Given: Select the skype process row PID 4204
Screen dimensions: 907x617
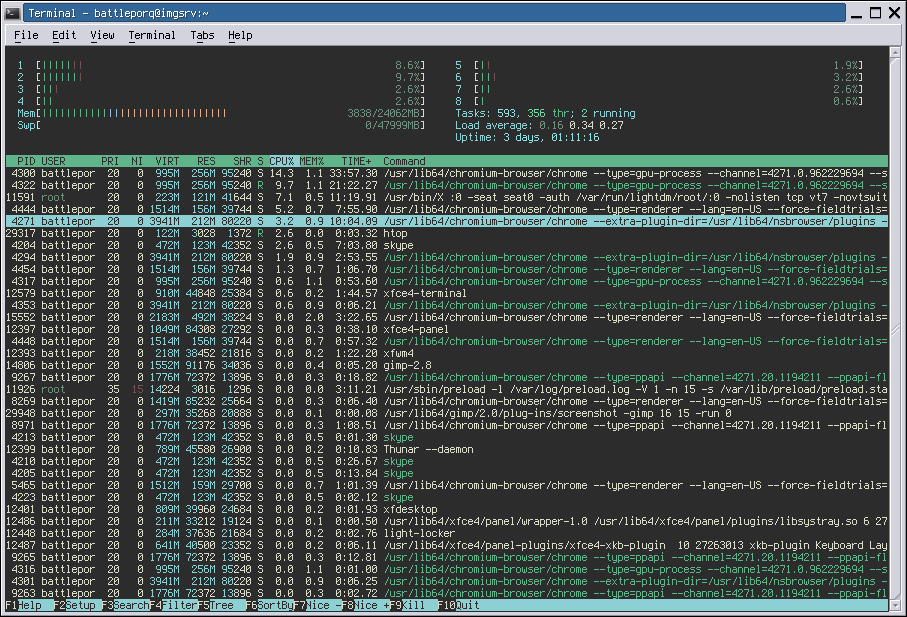Looking at the screenshot, I should 447,245.
